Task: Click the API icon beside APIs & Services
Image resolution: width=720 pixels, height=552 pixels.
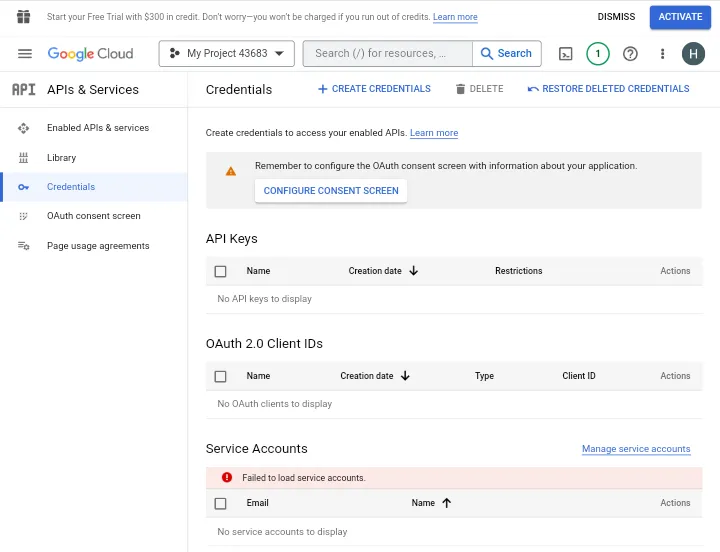Action: click(x=23, y=89)
